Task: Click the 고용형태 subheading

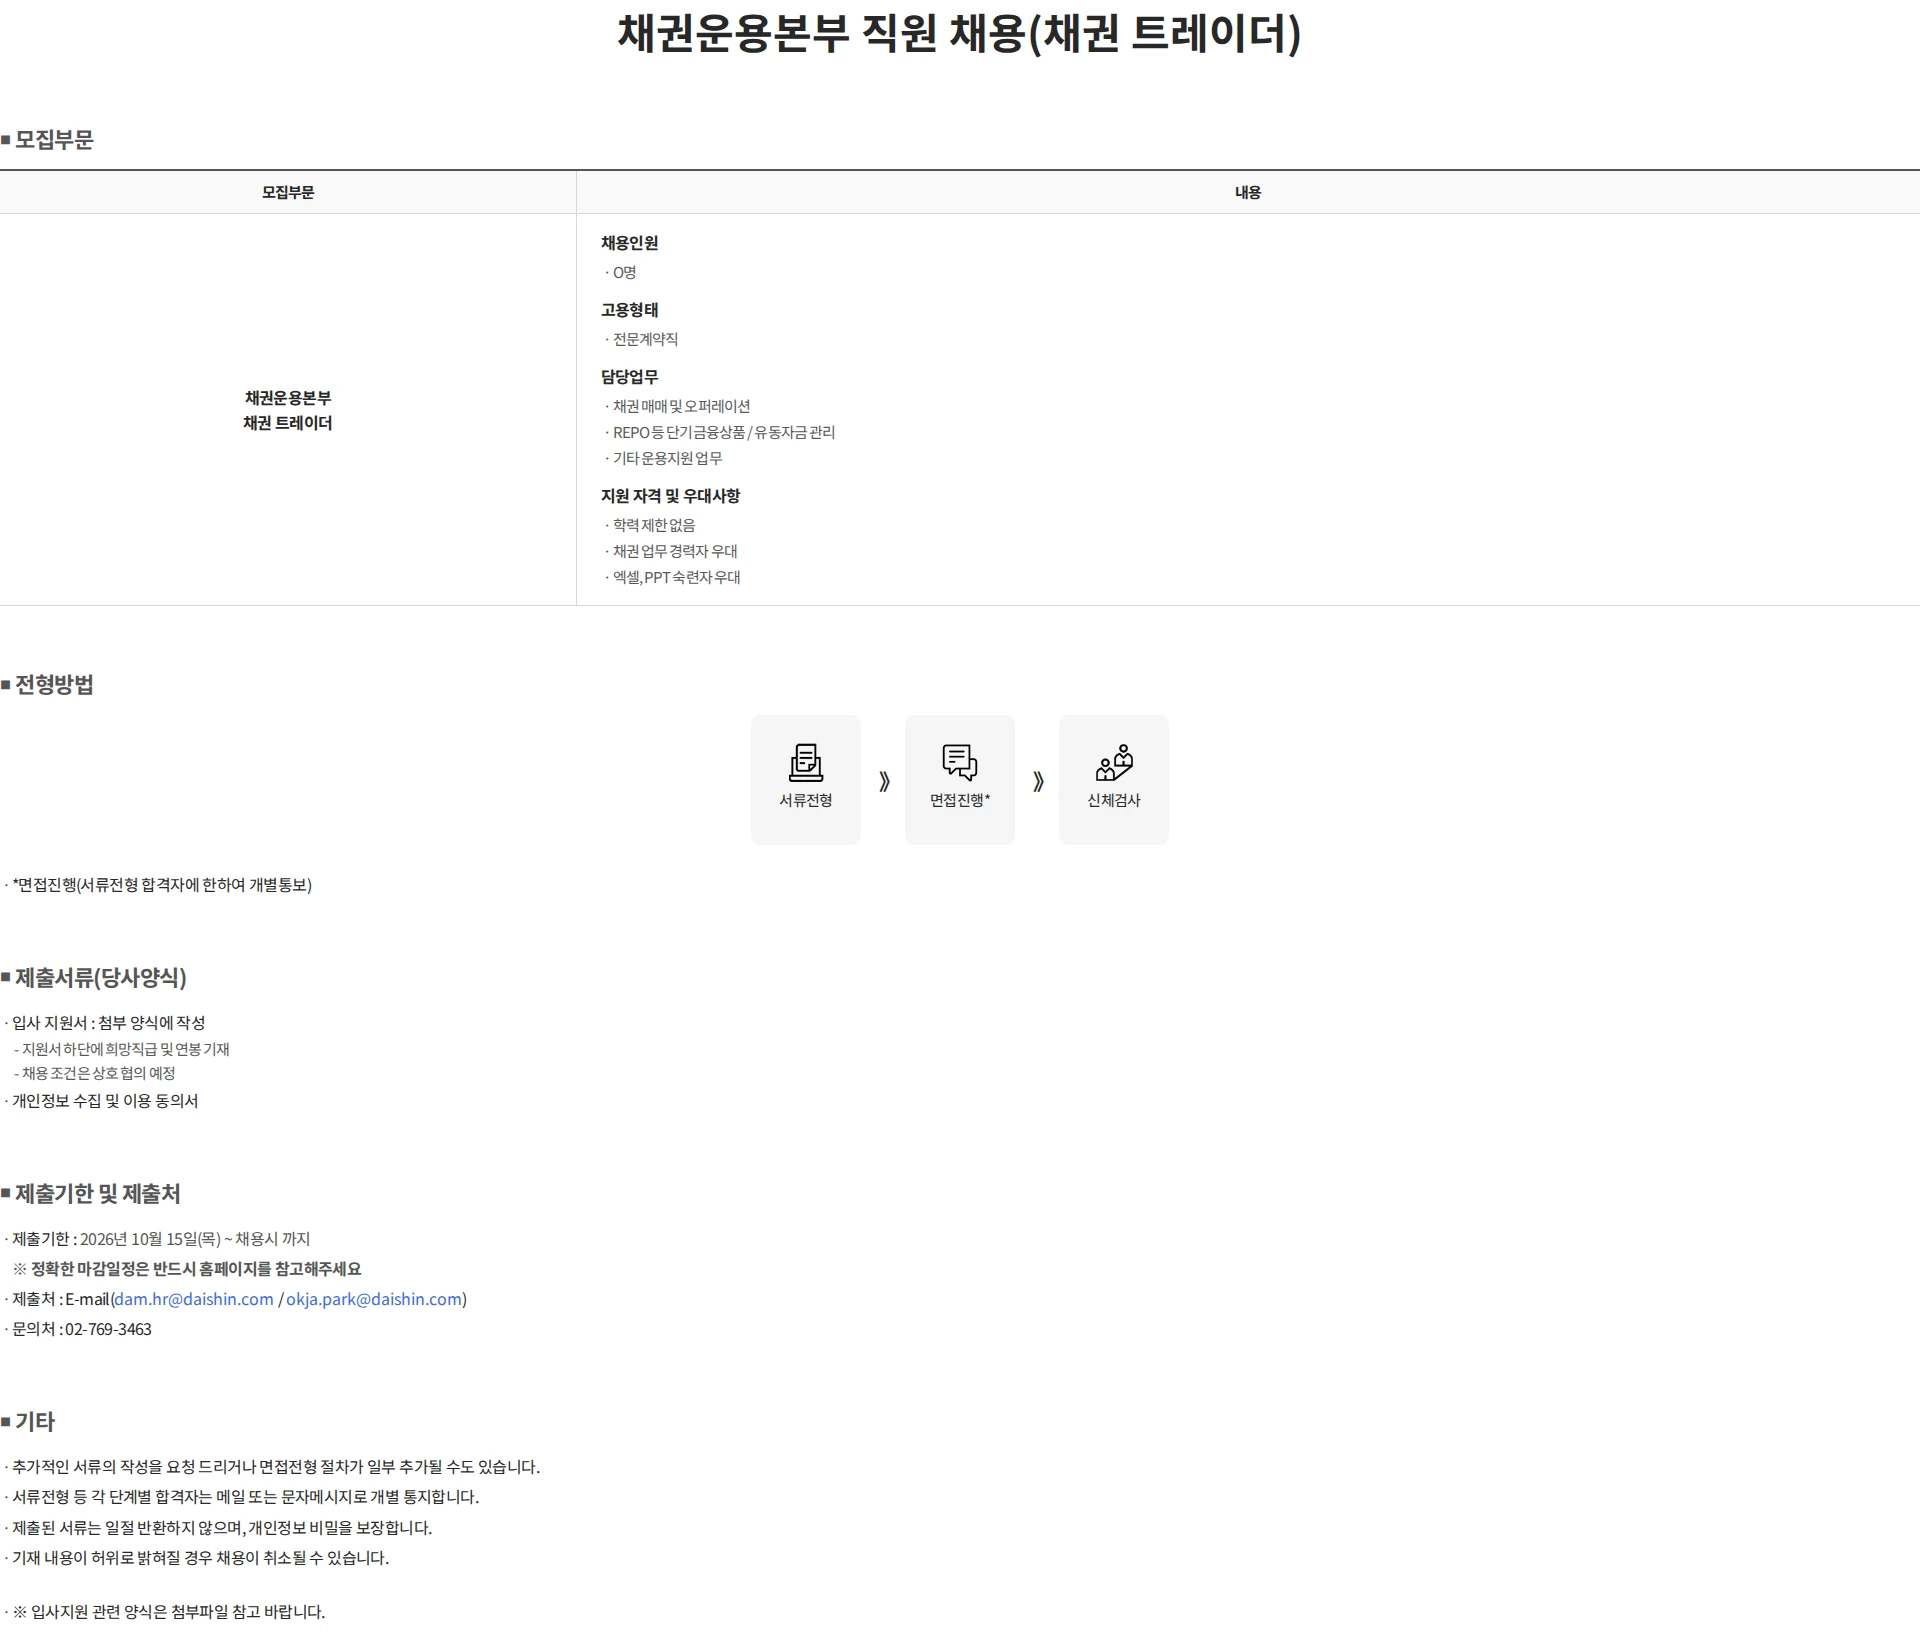Action: (629, 310)
